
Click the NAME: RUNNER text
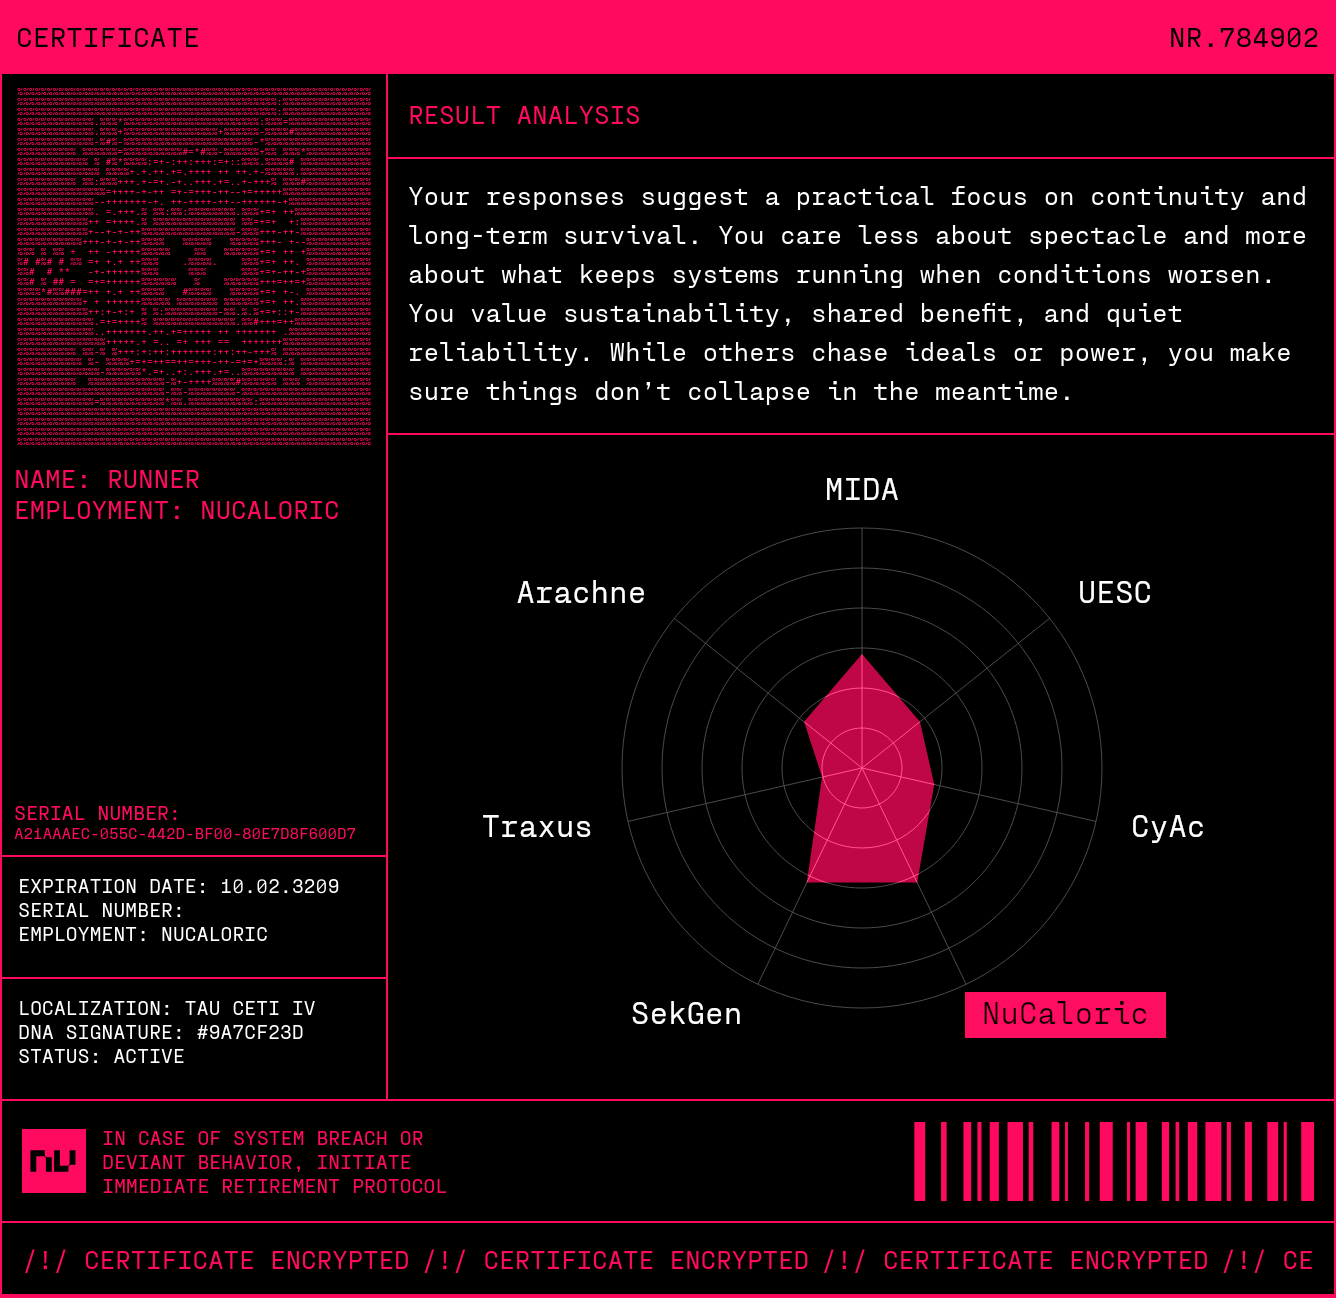107,480
